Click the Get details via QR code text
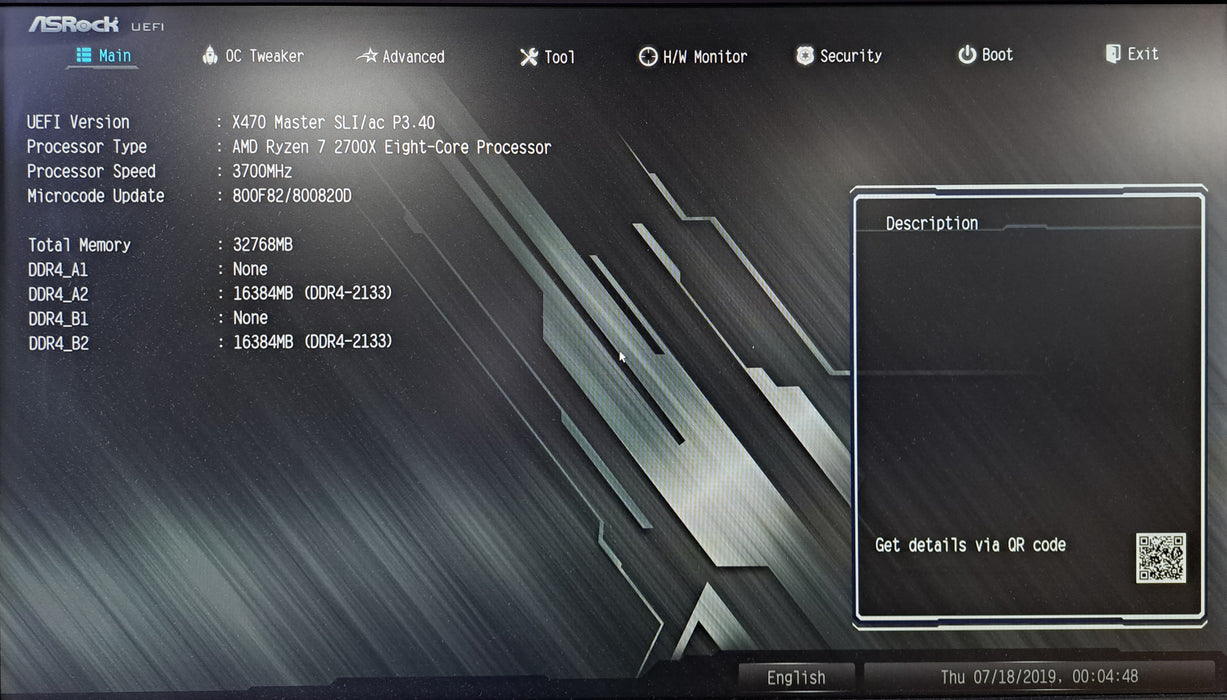Viewport: 1227px width, 700px height. pos(970,545)
